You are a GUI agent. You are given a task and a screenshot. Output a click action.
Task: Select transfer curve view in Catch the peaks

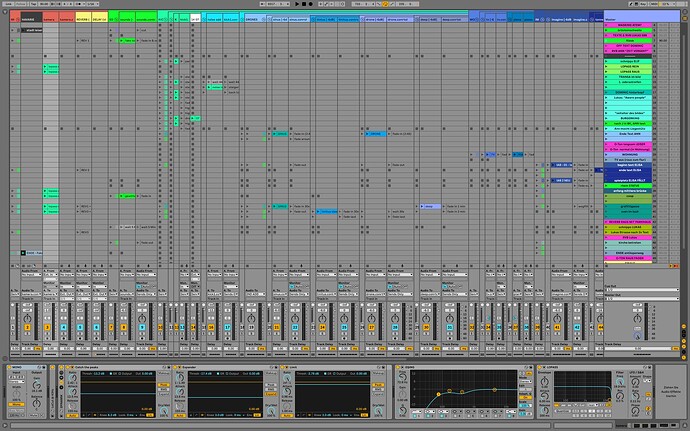point(89,415)
